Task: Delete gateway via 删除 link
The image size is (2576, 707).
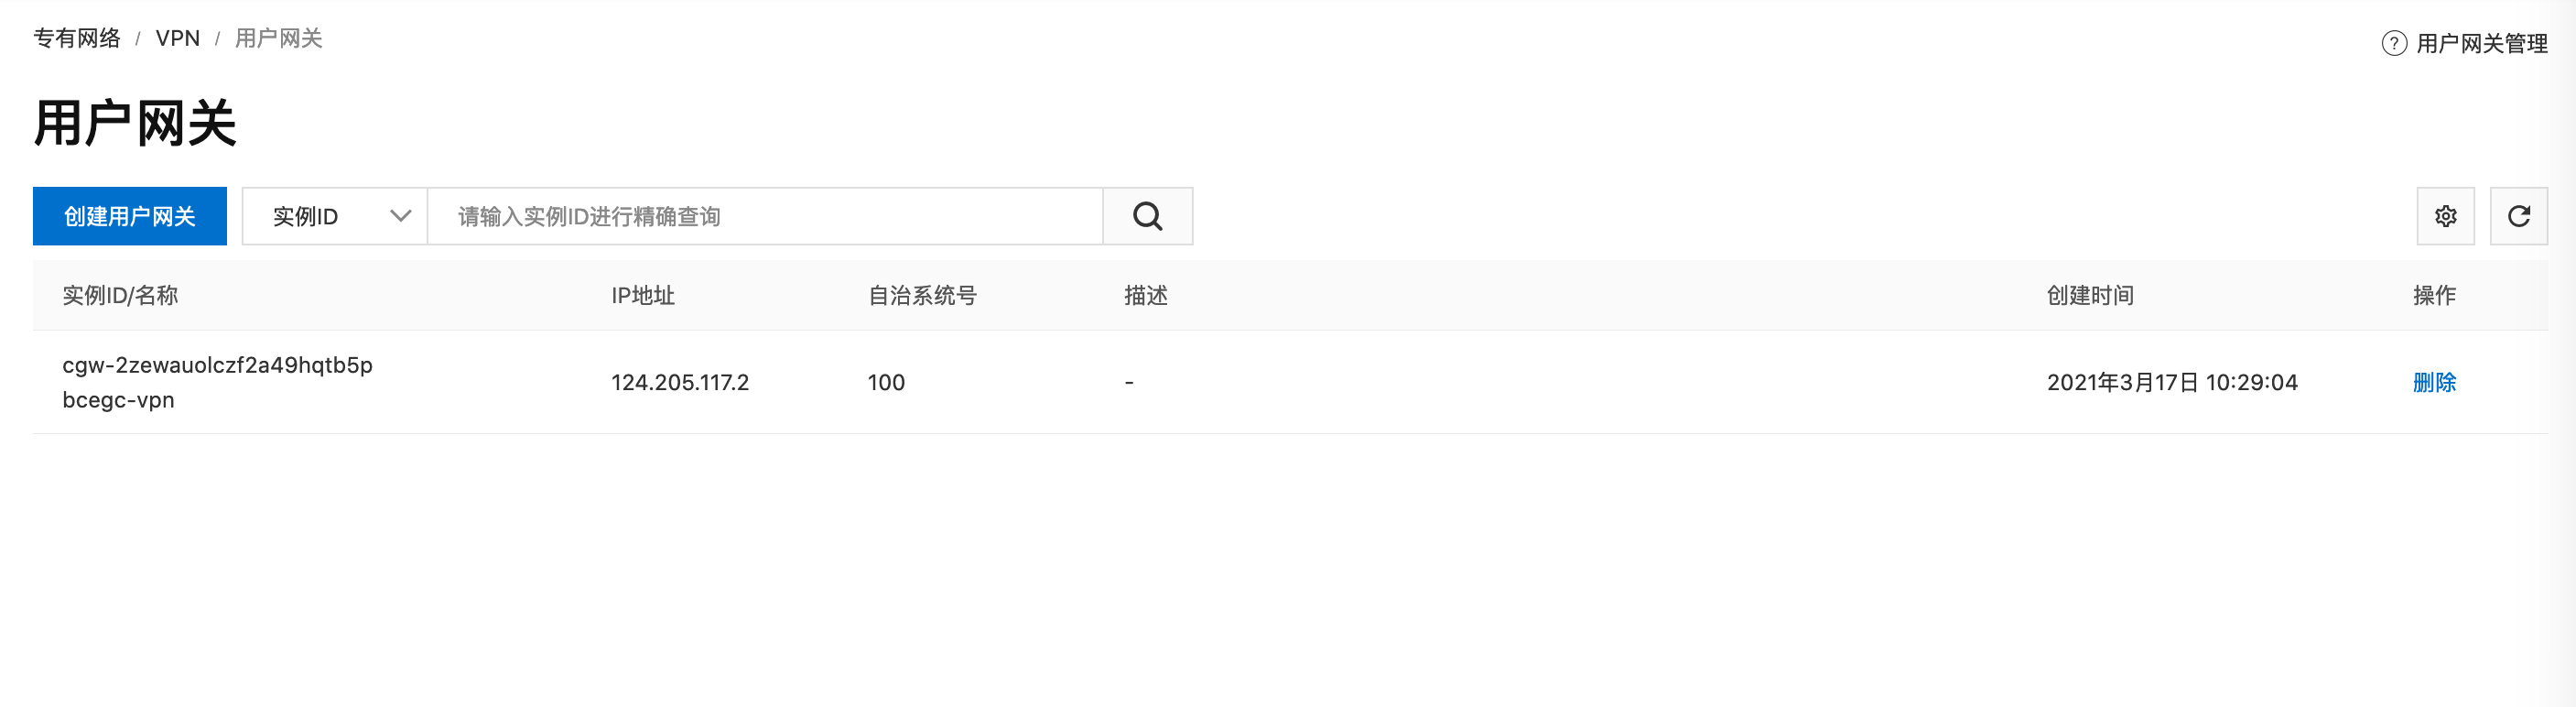Action: coord(2434,382)
